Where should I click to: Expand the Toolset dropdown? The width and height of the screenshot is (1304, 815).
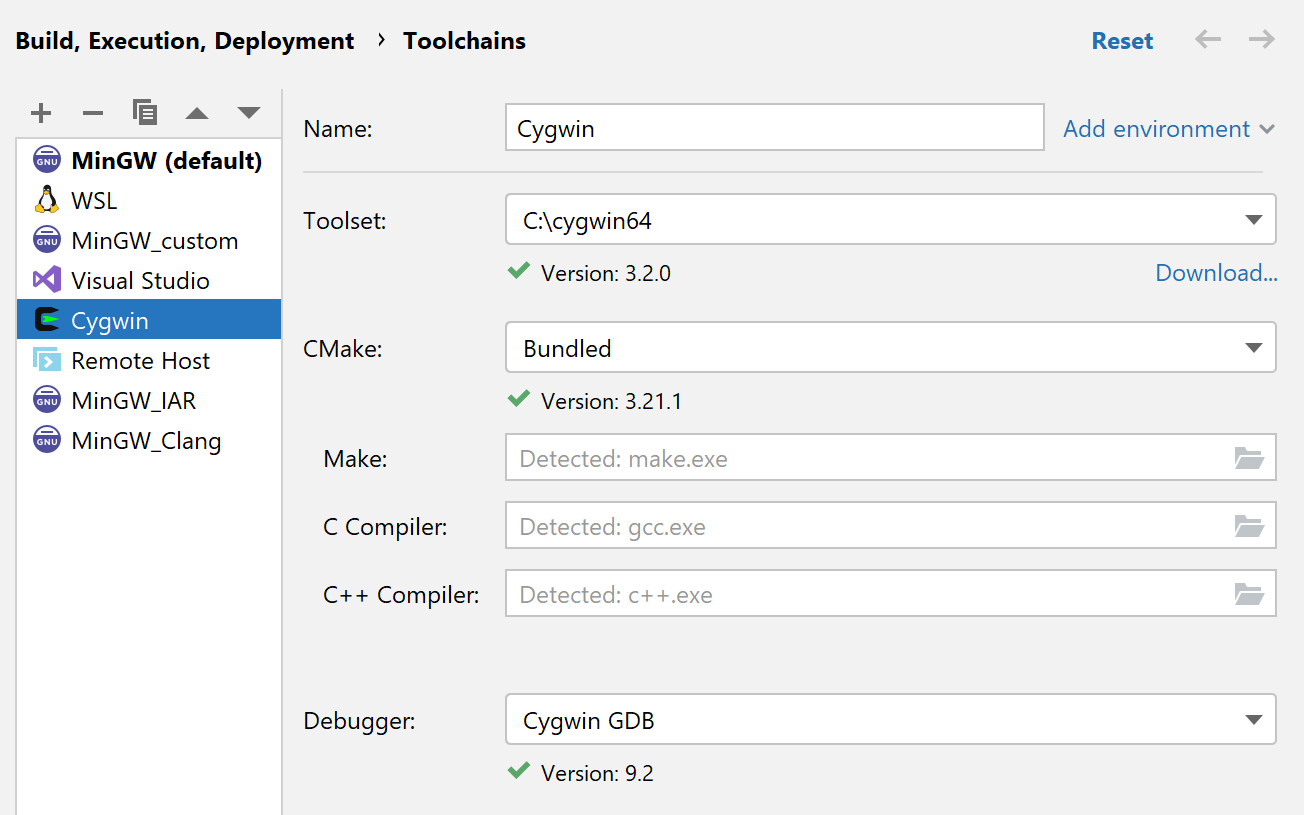(1253, 220)
